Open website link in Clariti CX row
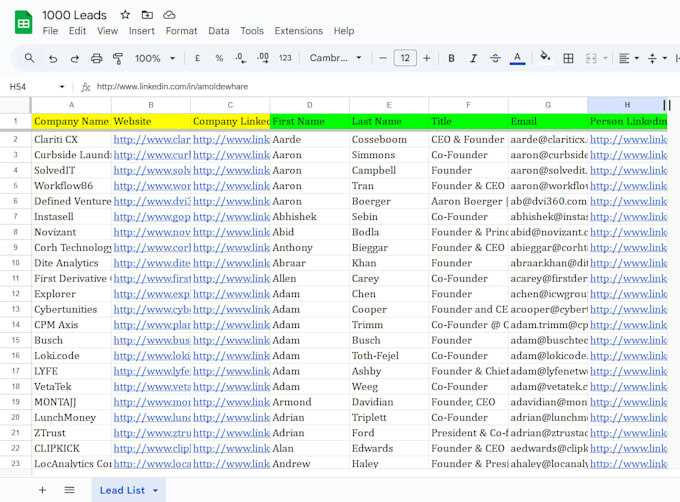 152,140
